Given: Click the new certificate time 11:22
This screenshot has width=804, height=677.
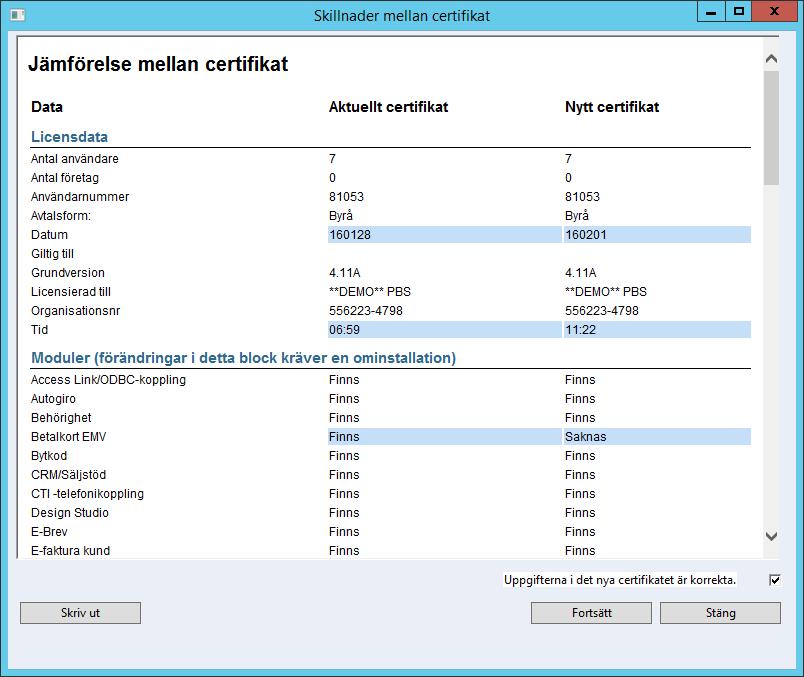Looking at the screenshot, I should coord(657,330).
